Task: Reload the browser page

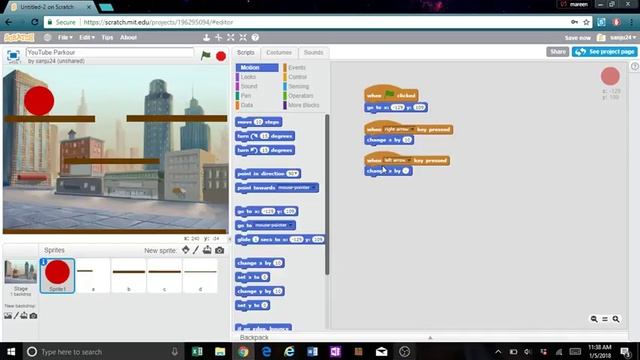Action: click(x=35, y=22)
